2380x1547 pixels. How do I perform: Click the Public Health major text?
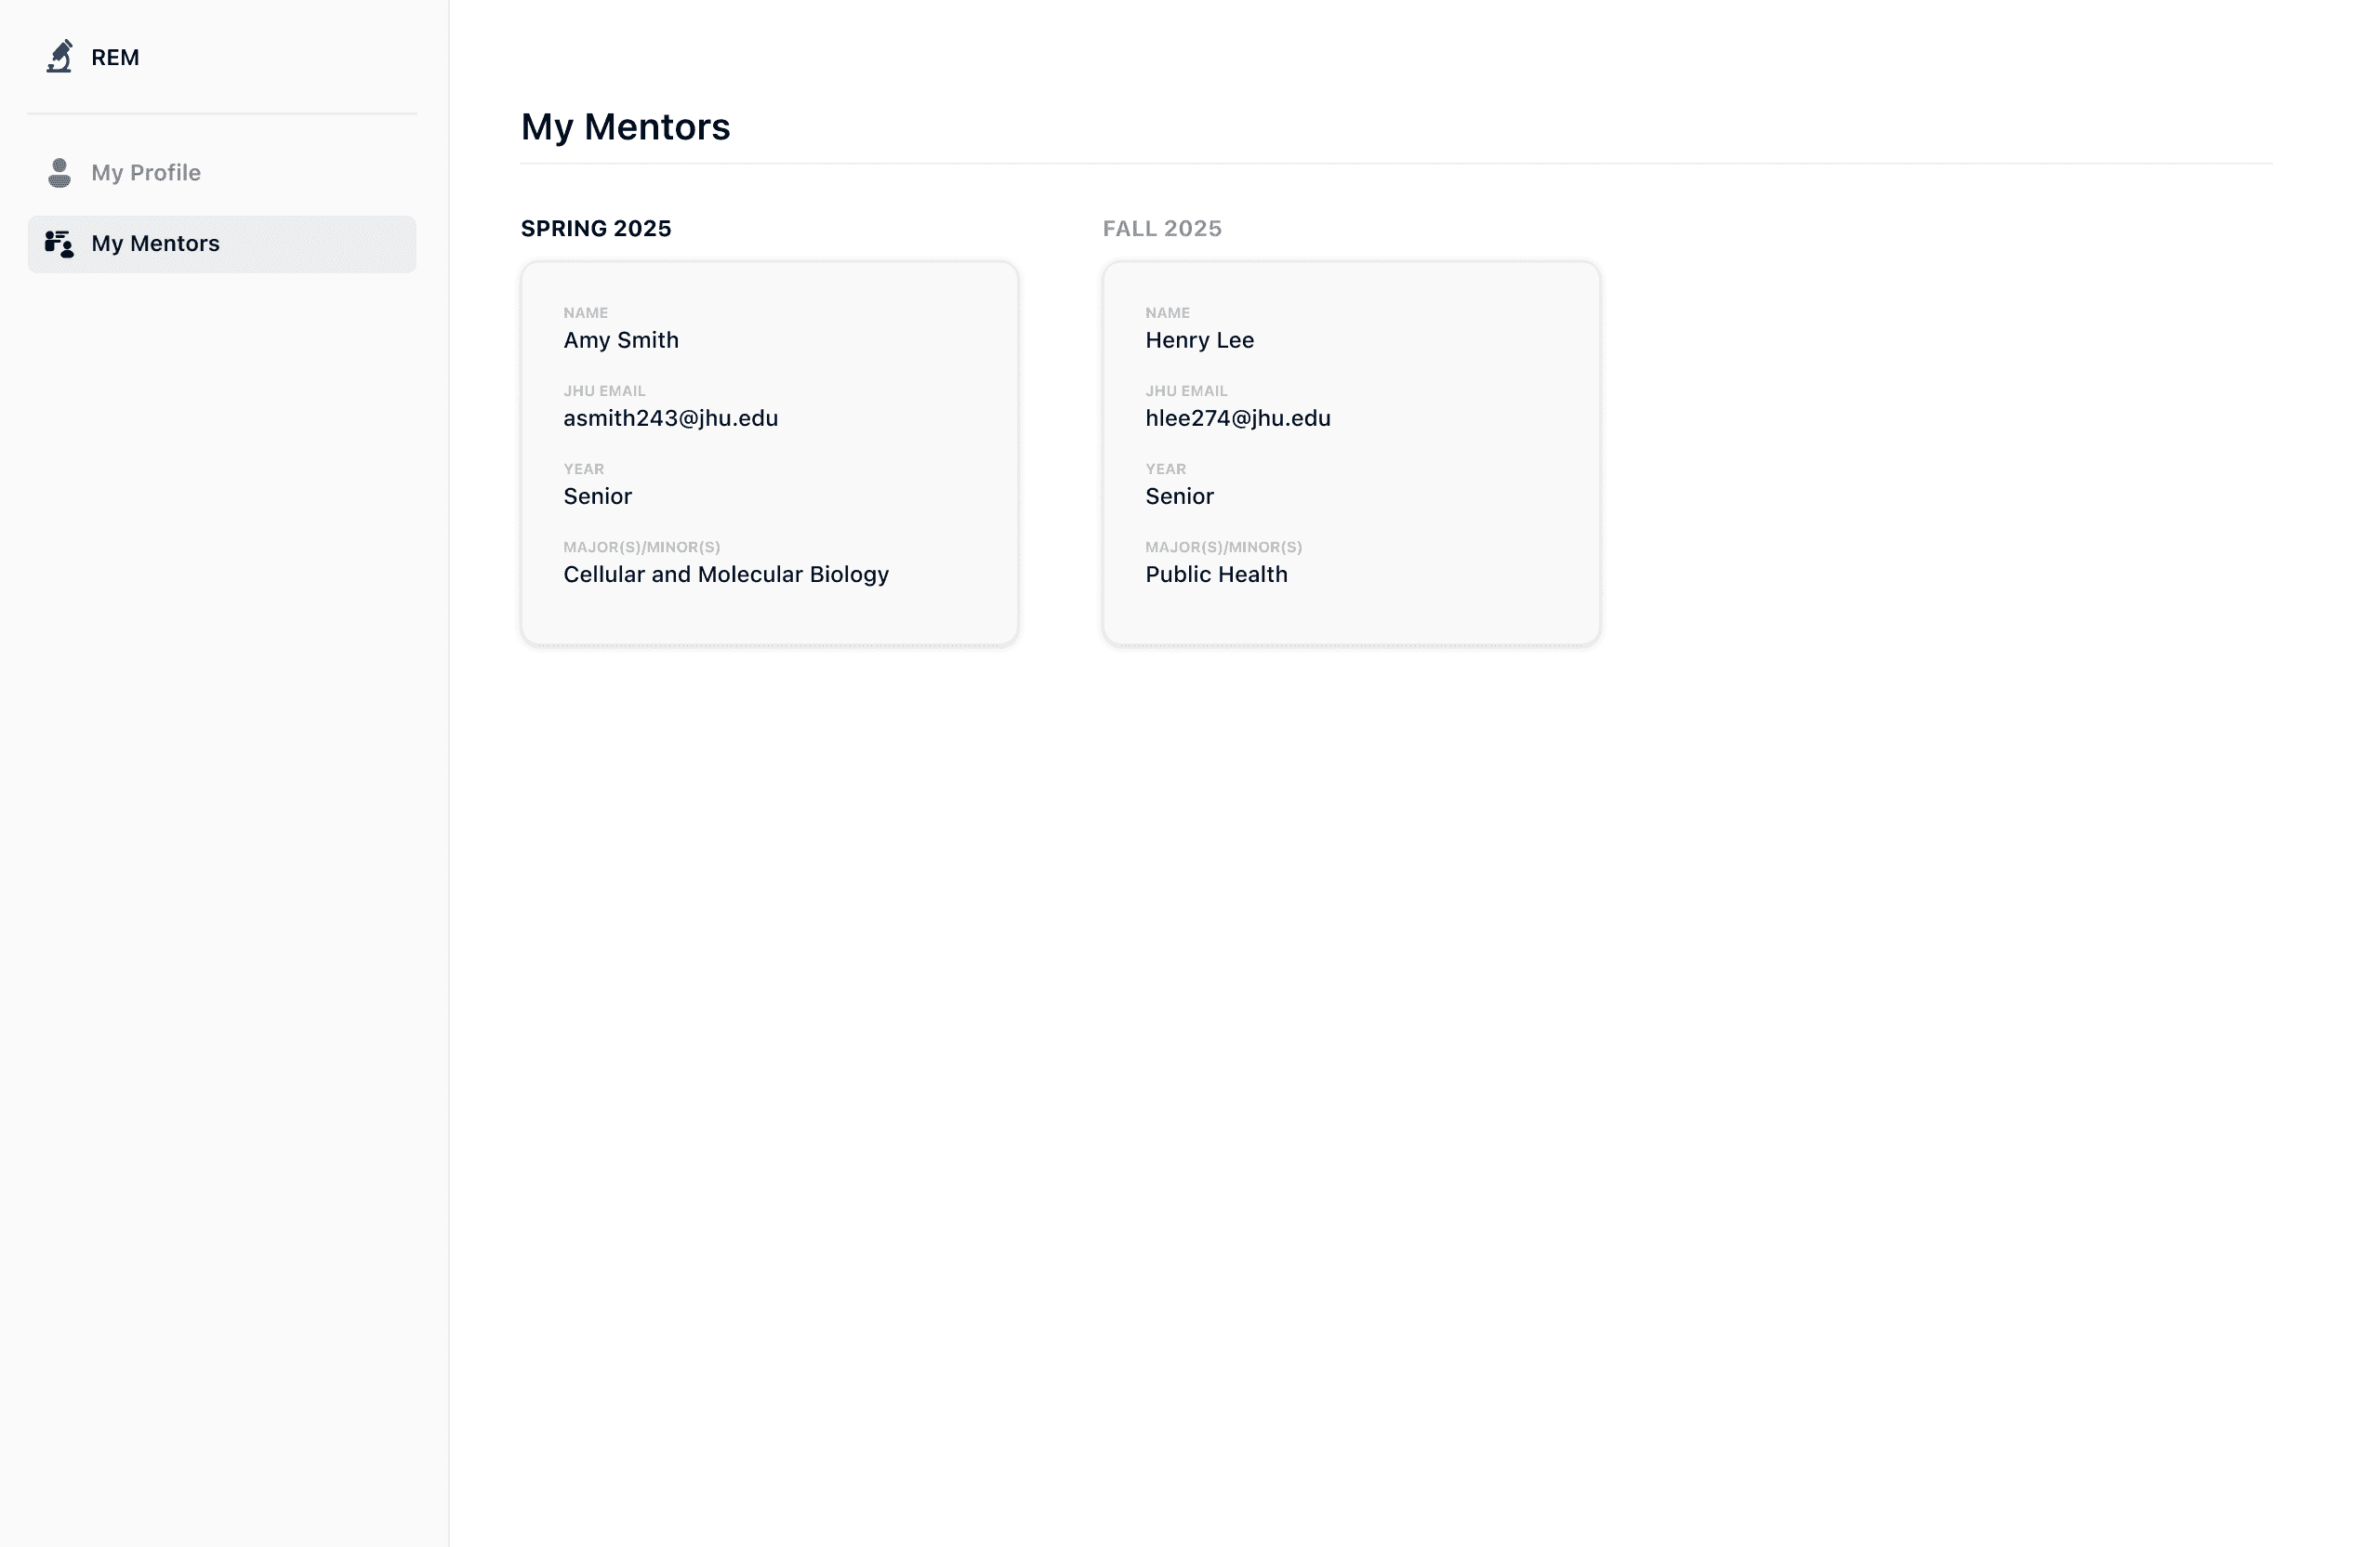pos(1216,575)
